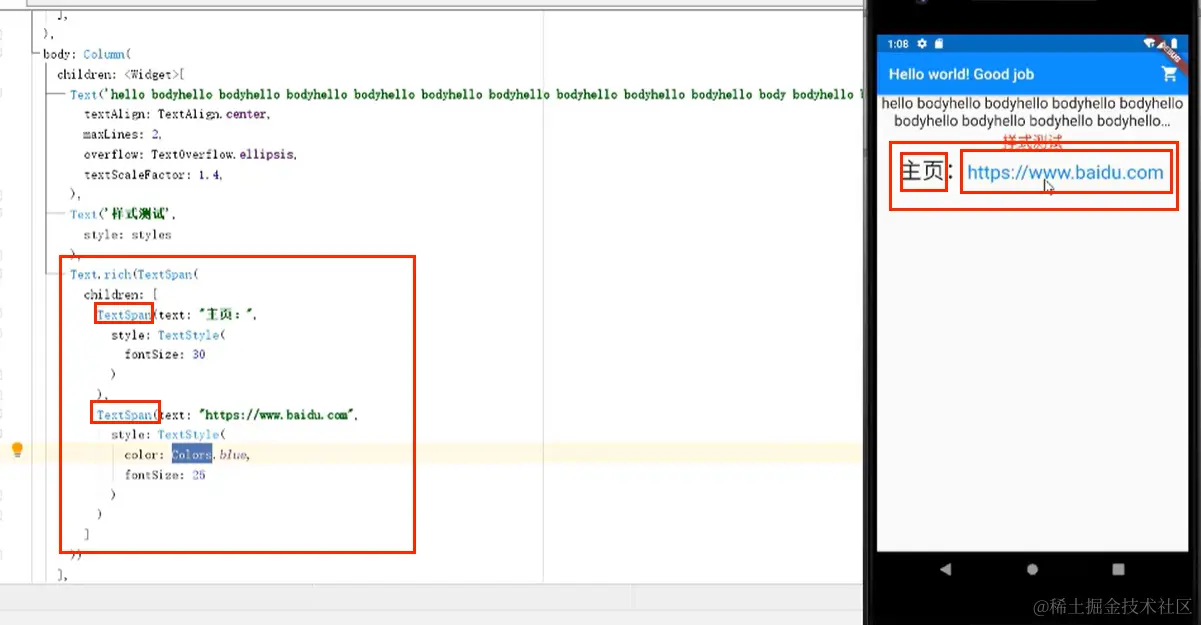Viewport: 1201px width, 625px height.
Task: Click 'fontSize: 25' in the code editor
Action: click(x=165, y=475)
